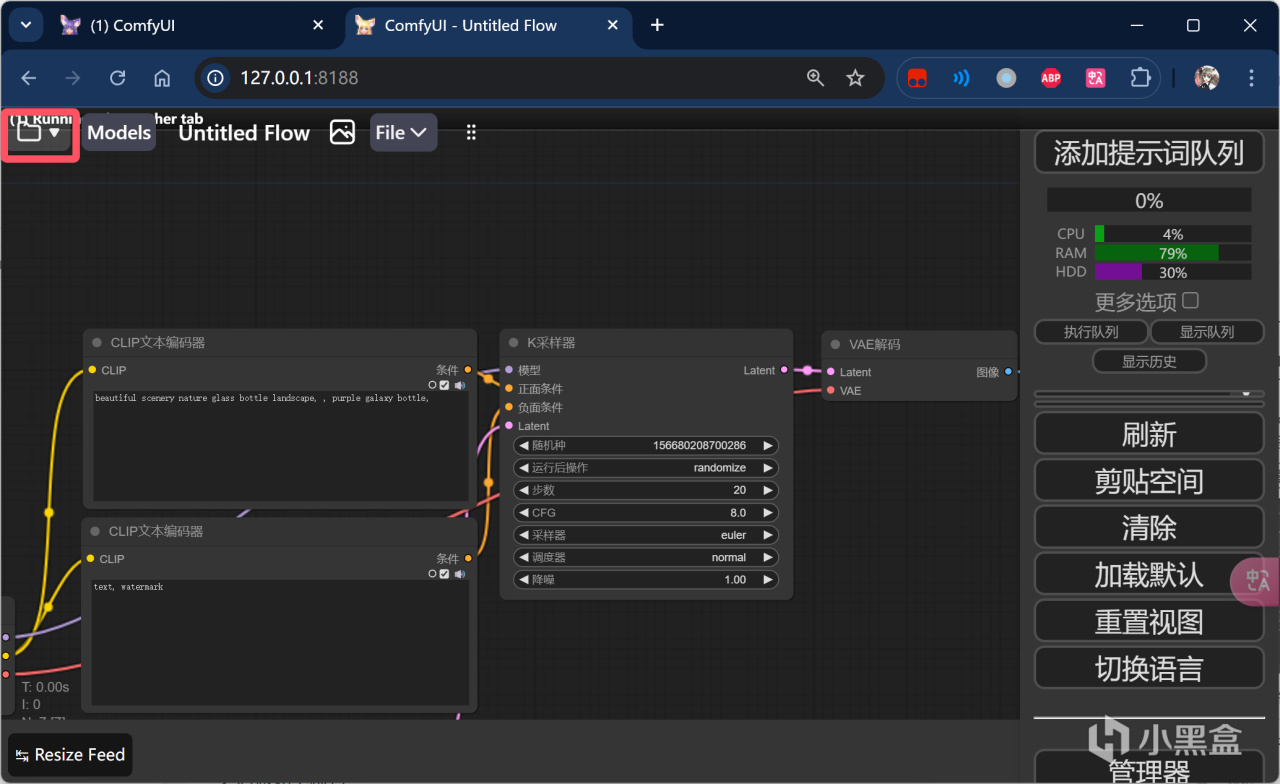Bookmark this page with the star icon
Viewport: 1280px width, 784px height.
tap(855, 78)
